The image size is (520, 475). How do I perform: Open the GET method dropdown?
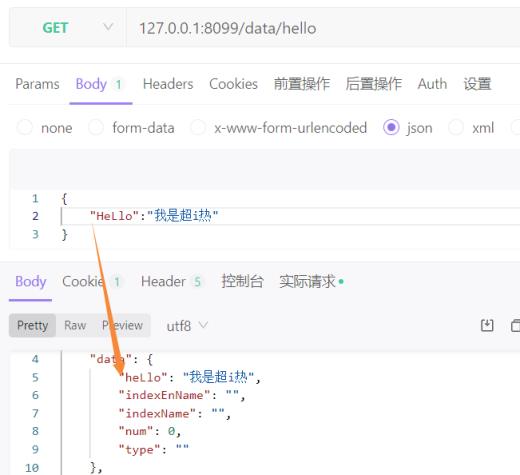pyautogui.click(x=68, y=28)
